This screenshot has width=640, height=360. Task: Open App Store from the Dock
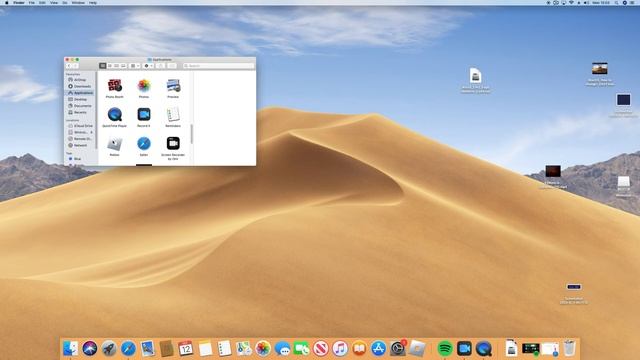378,349
